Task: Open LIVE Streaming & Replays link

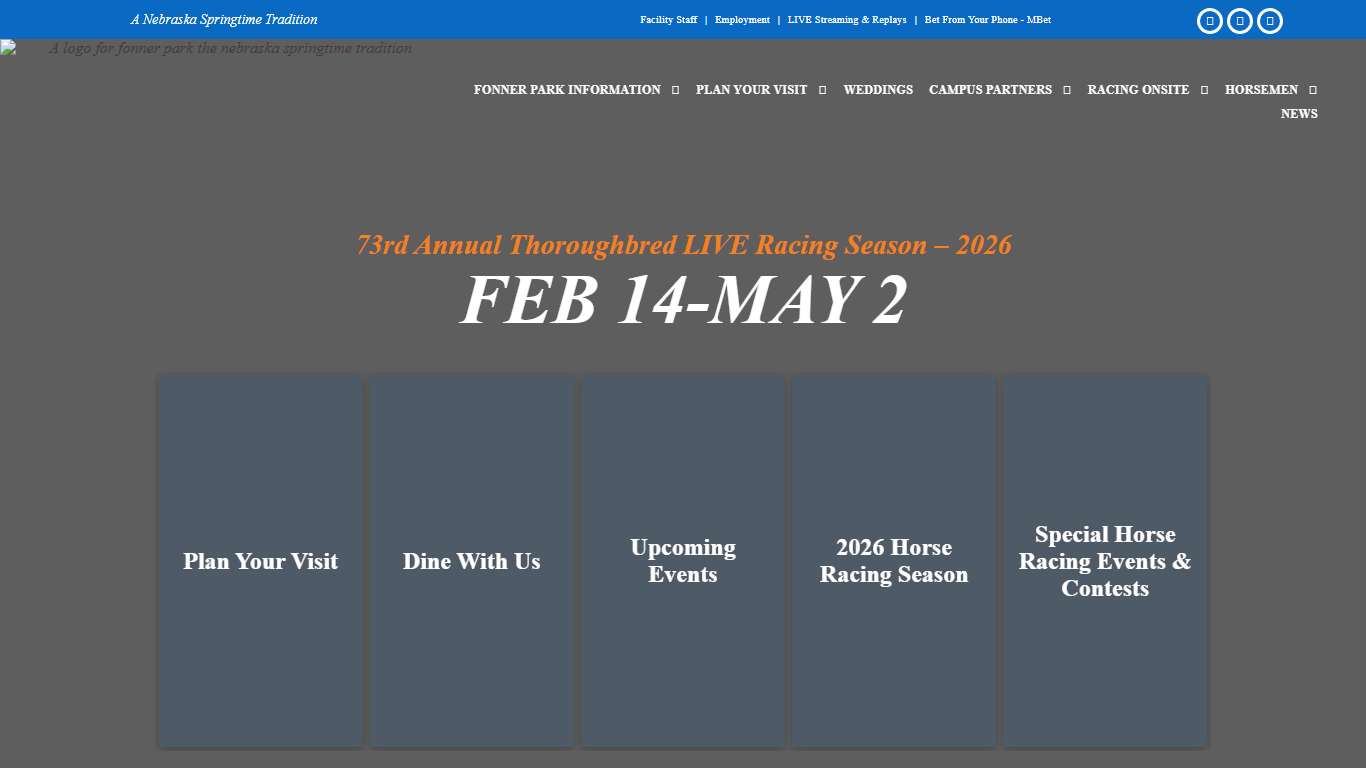Action: coord(847,20)
